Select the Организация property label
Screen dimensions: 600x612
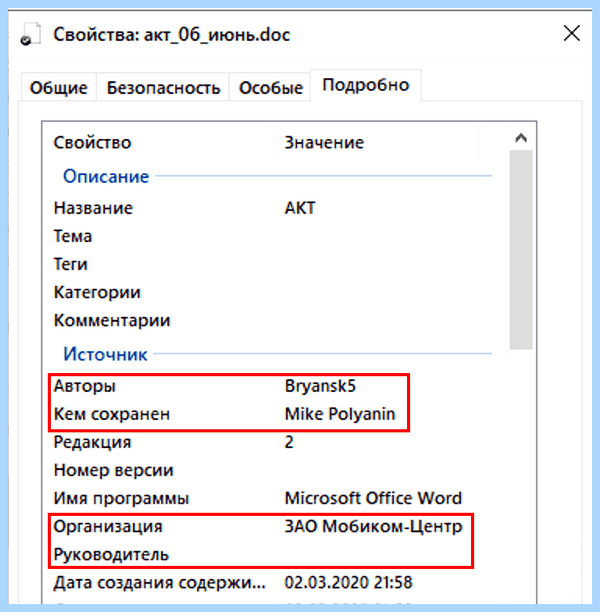(108, 527)
